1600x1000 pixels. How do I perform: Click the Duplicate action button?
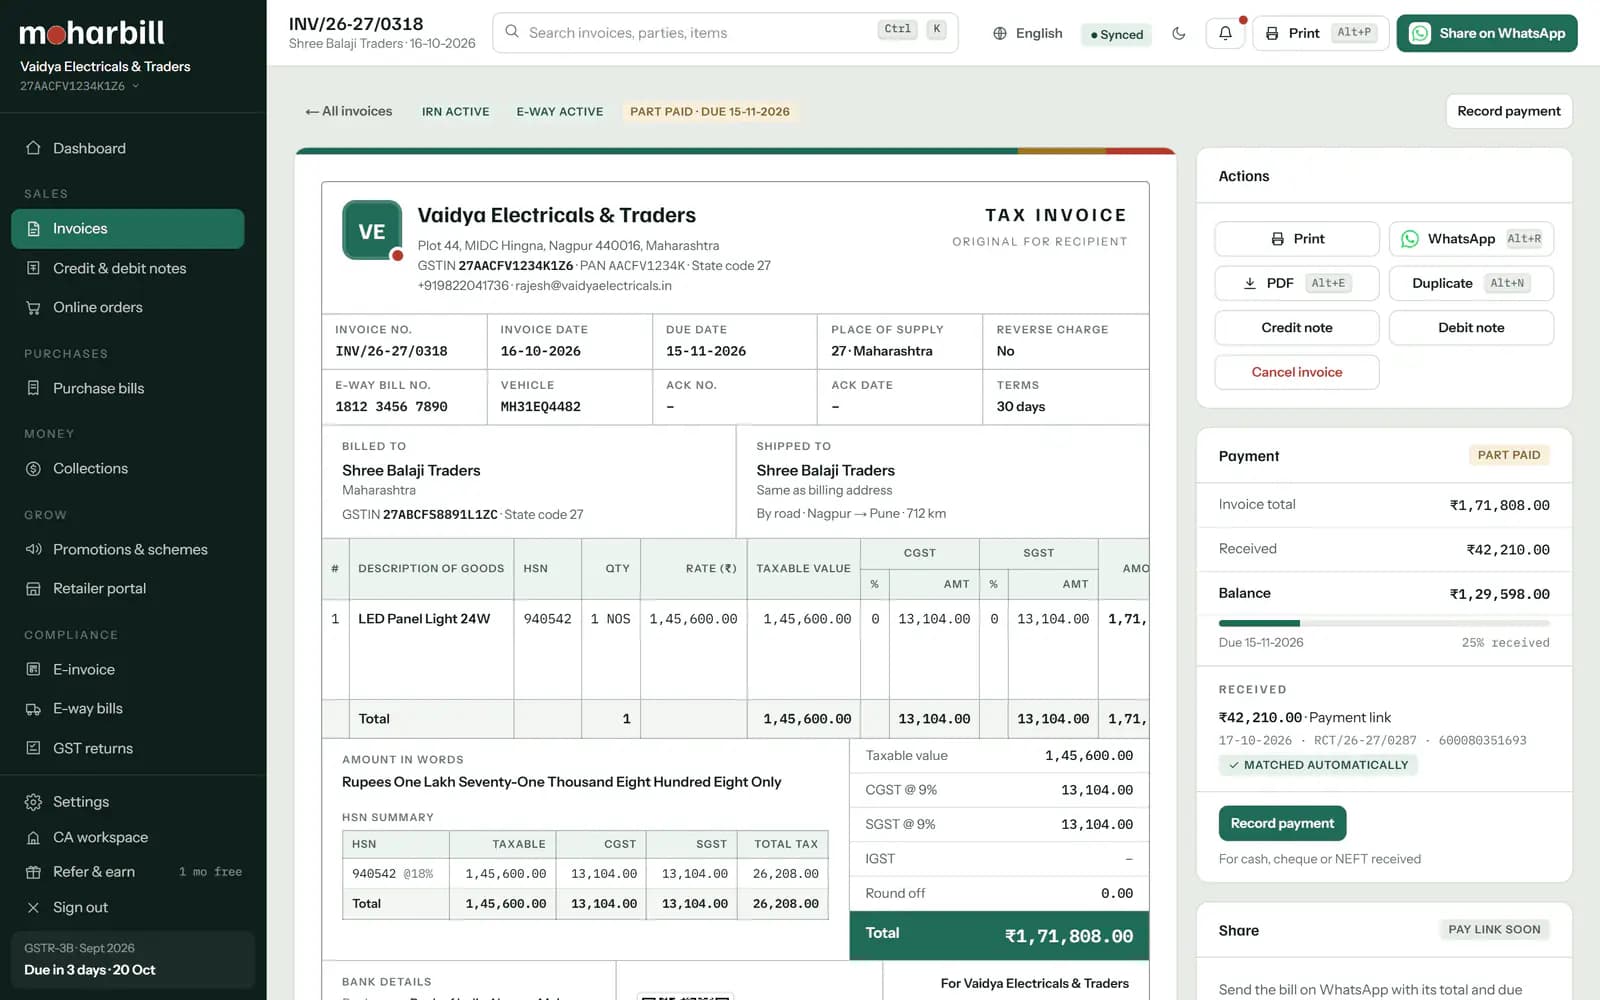click(1471, 283)
